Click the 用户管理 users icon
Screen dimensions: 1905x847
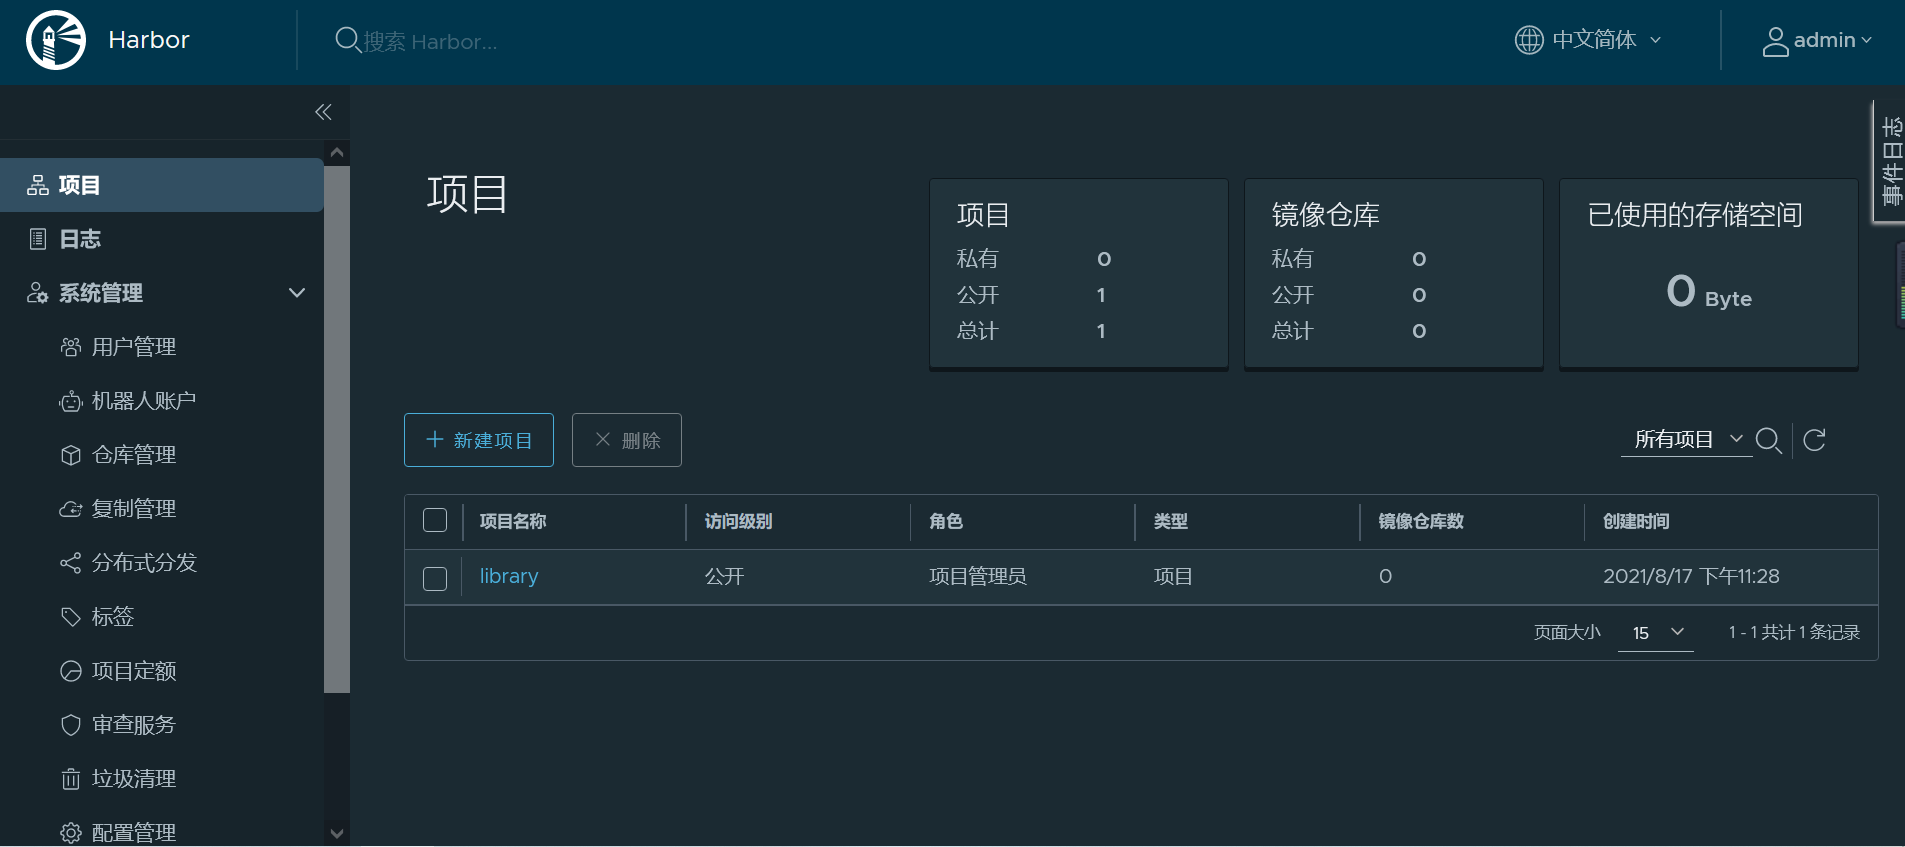click(71, 347)
